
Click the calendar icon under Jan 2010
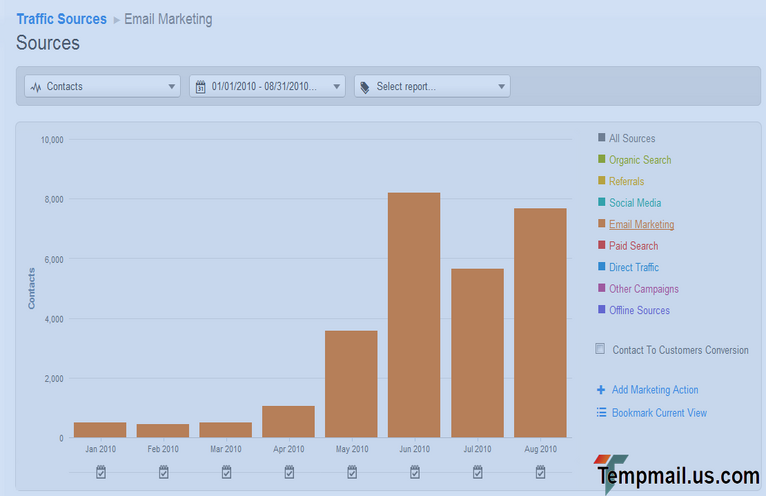(x=101, y=471)
